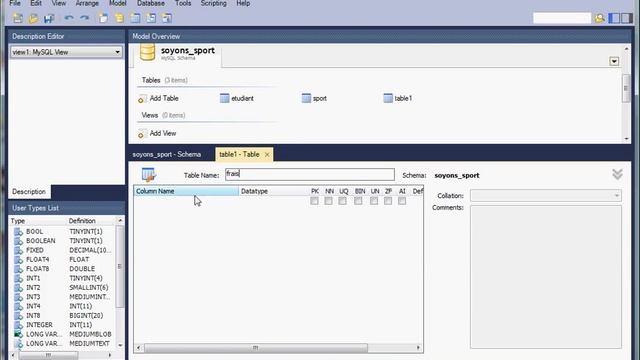
Task: Save the model with the floppy icon
Action: pyautogui.click(x=49, y=18)
